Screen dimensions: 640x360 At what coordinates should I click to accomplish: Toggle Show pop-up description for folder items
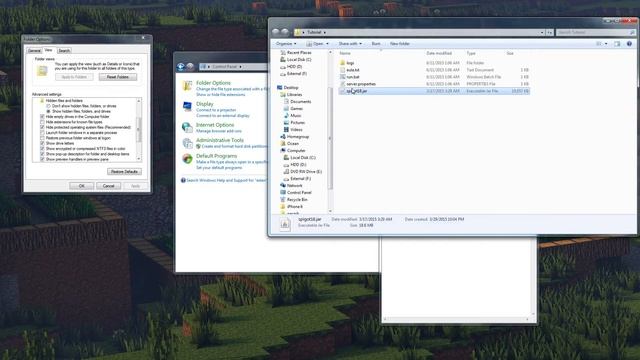tap(42, 154)
